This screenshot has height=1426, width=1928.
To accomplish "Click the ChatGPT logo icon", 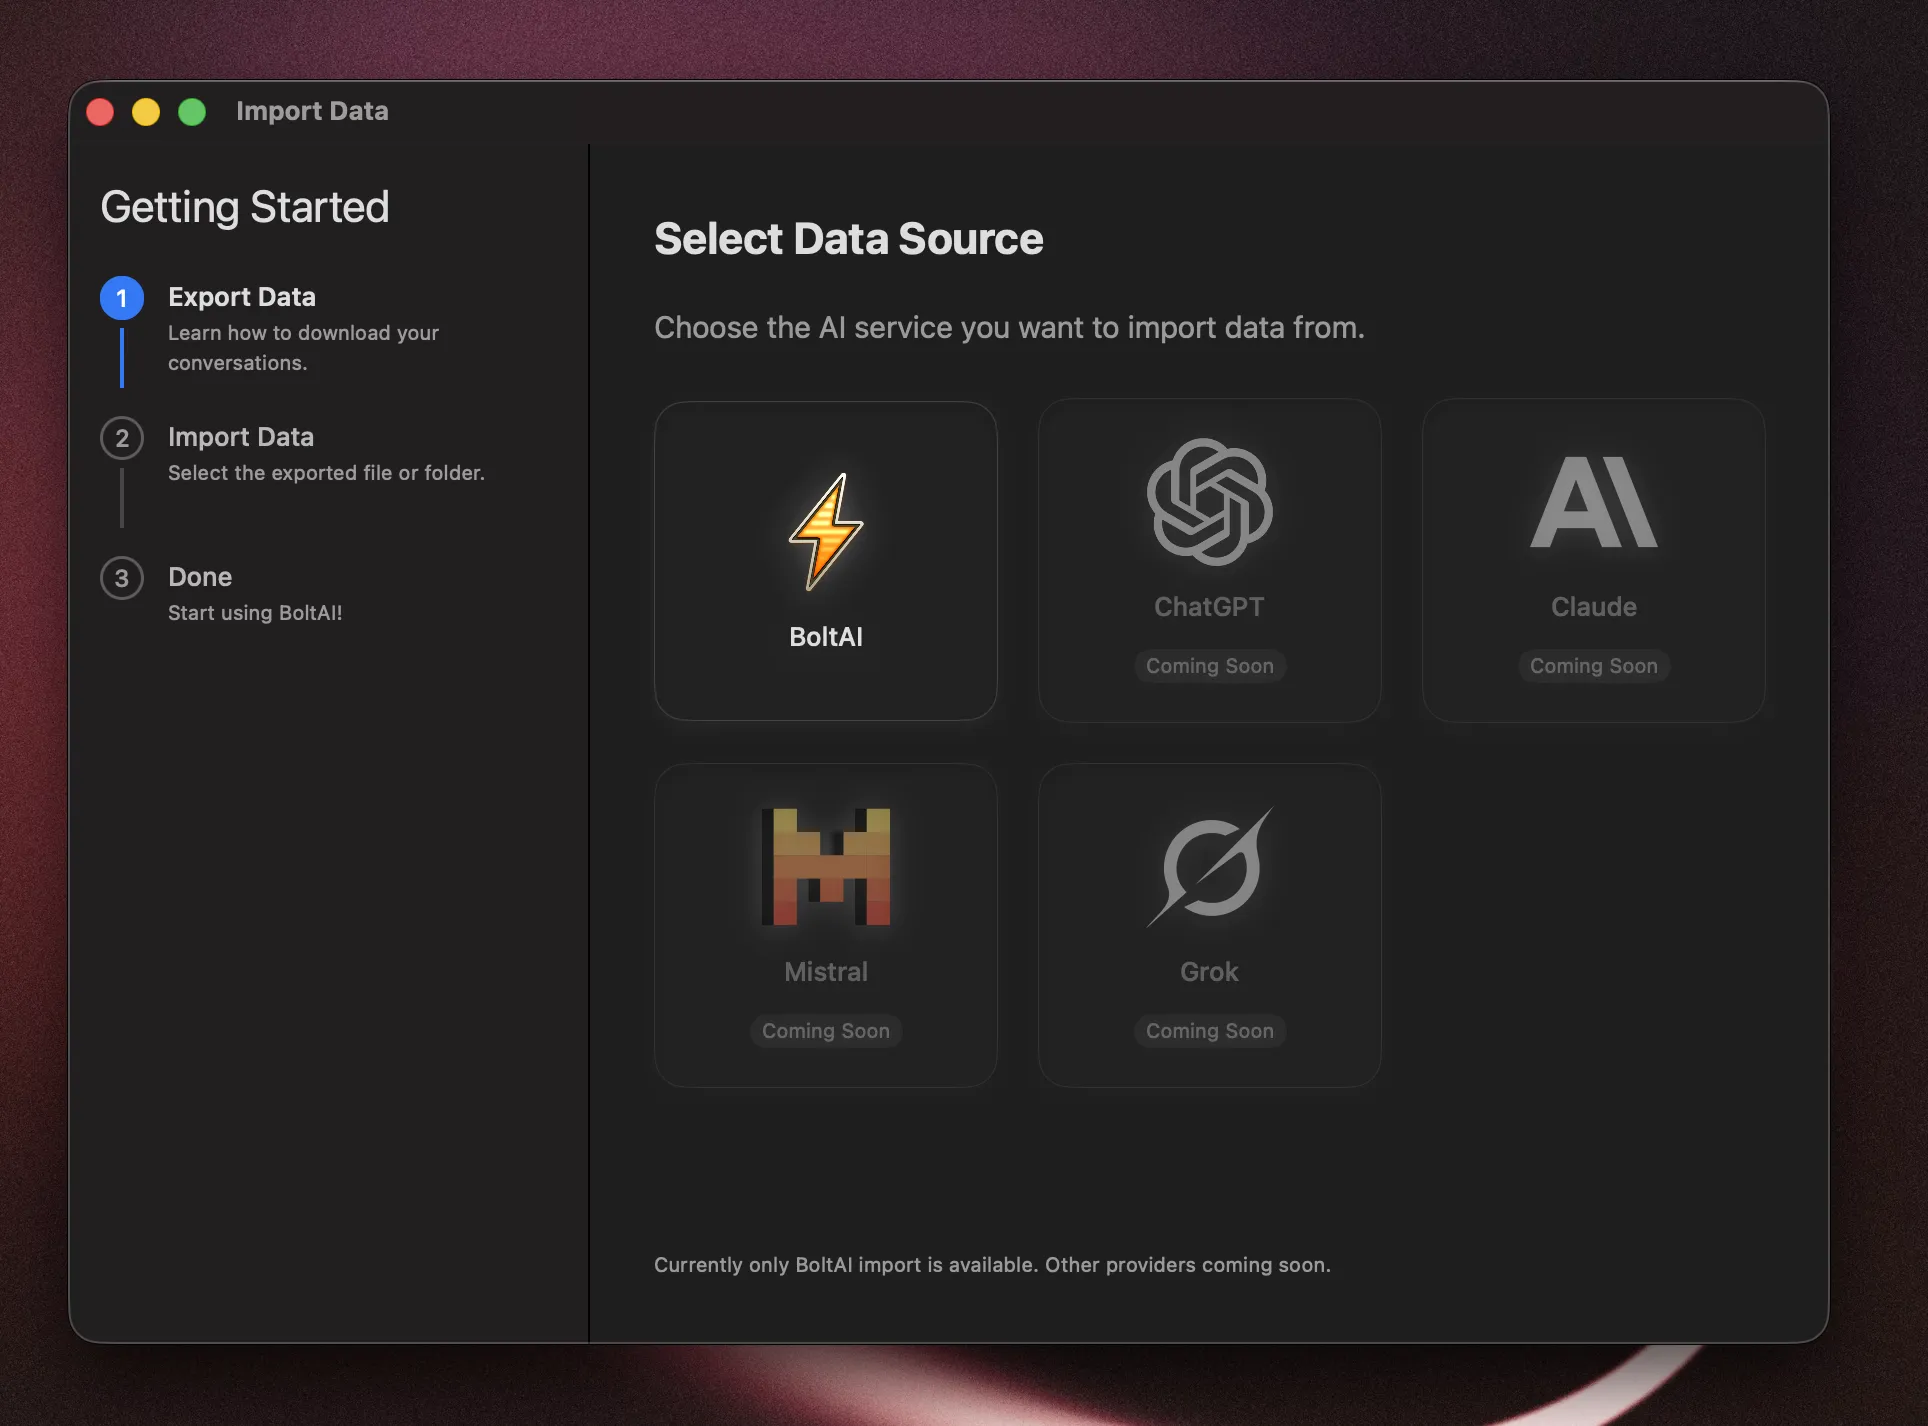I will [x=1209, y=502].
